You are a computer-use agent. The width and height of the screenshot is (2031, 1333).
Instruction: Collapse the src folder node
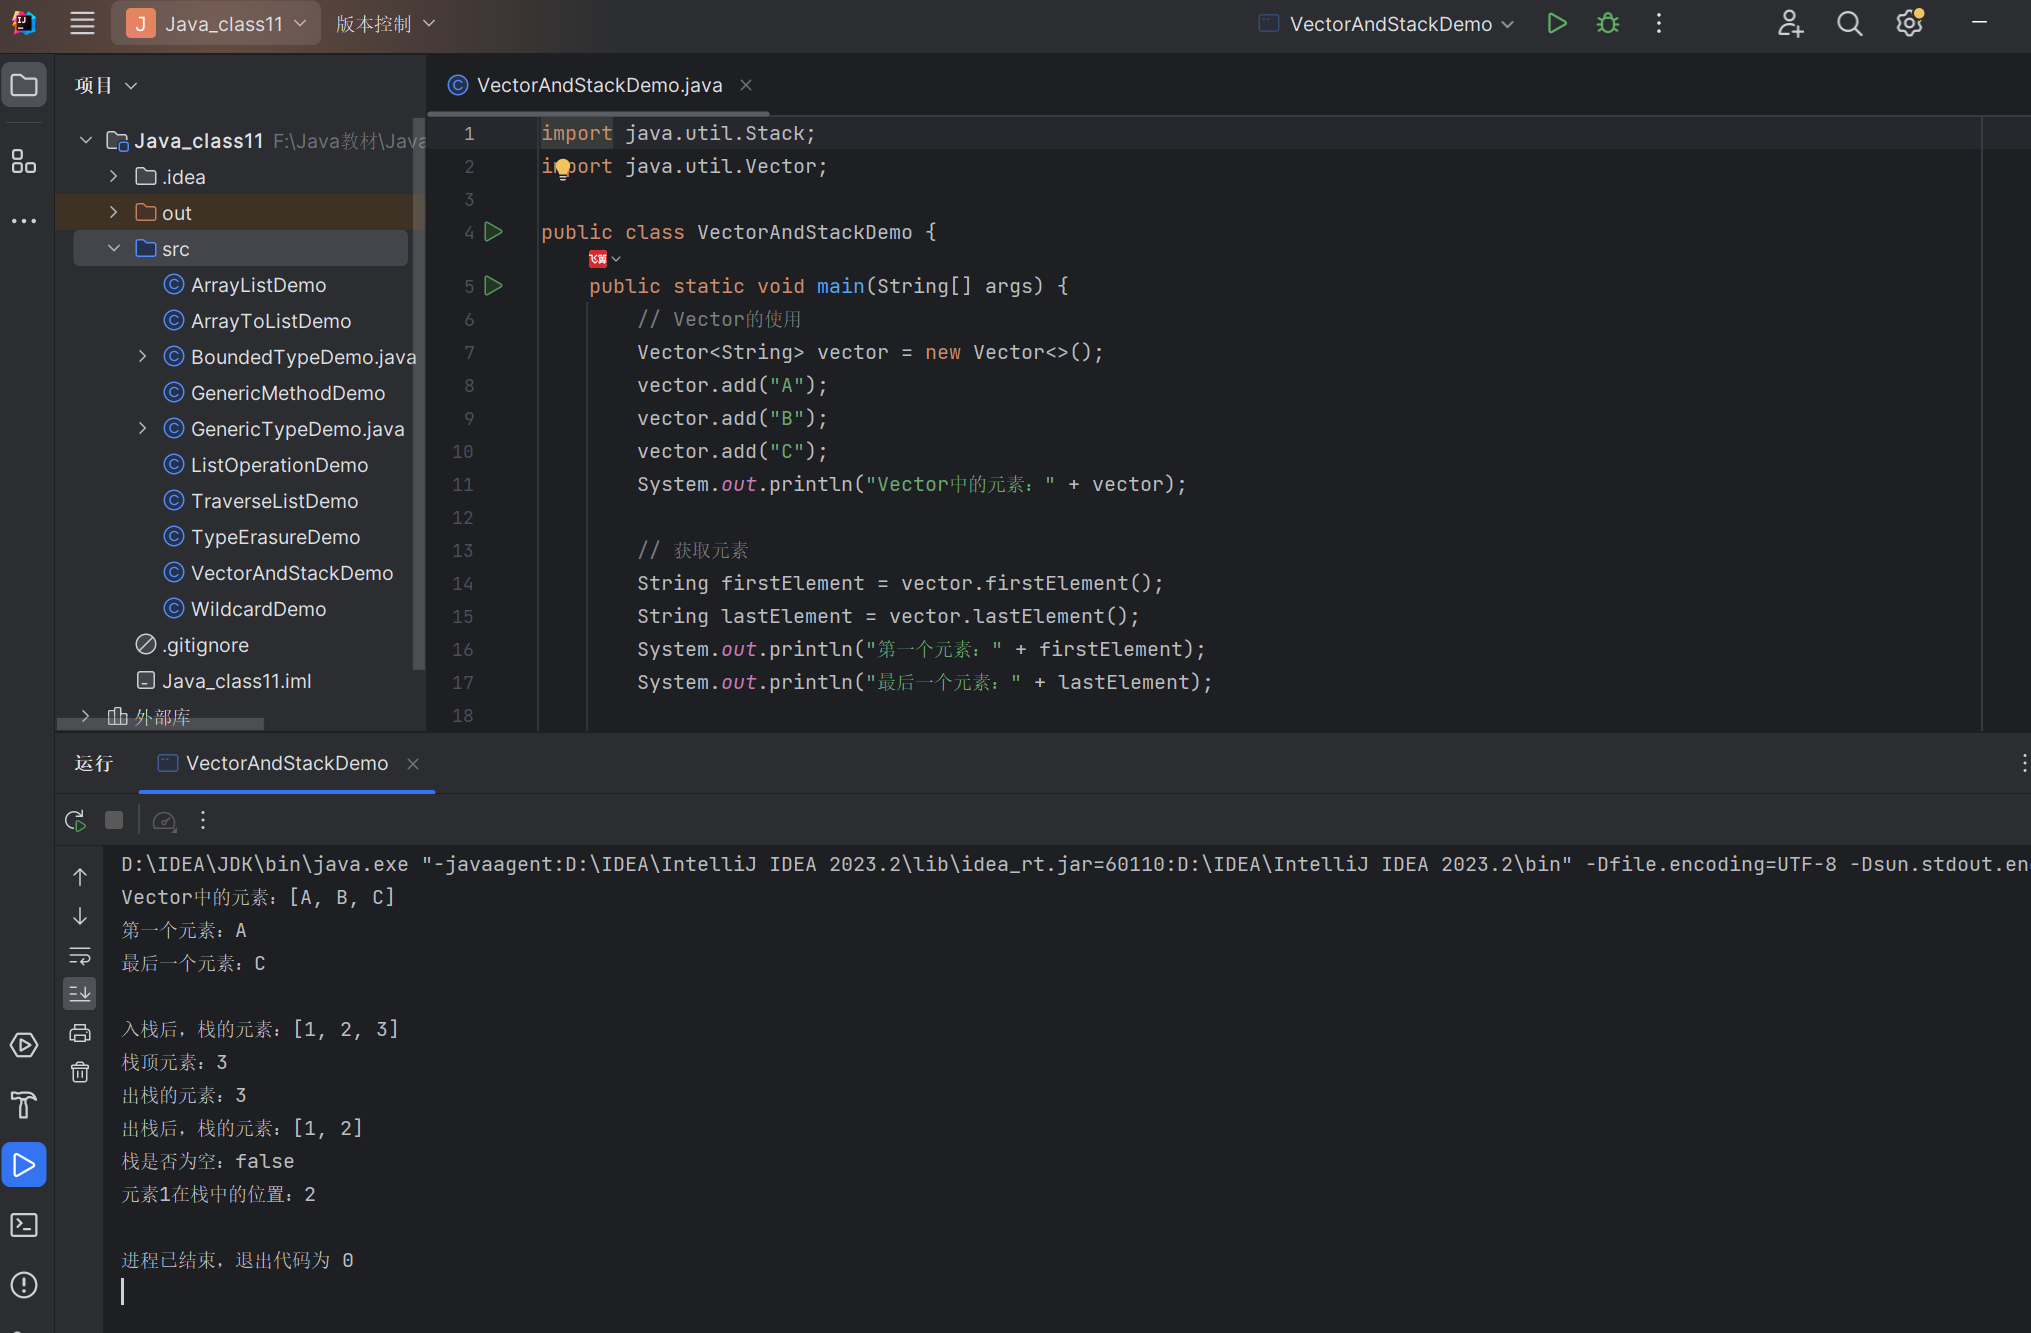tap(114, 248)
